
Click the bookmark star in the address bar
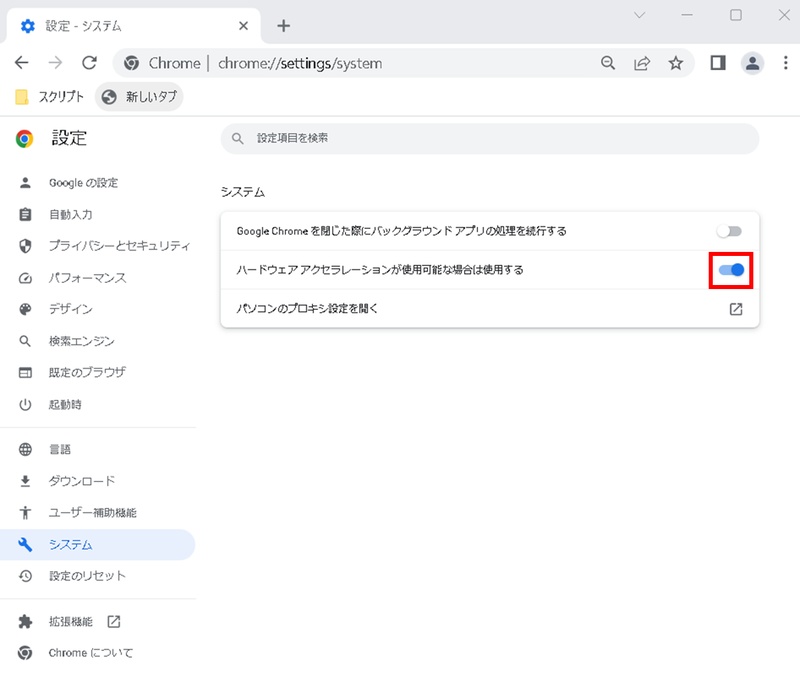[x=676, y=62]
